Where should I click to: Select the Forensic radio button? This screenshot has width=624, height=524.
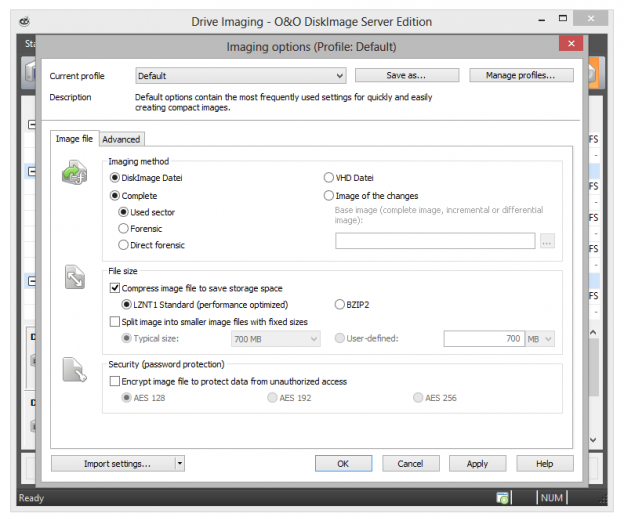[123, 228]
